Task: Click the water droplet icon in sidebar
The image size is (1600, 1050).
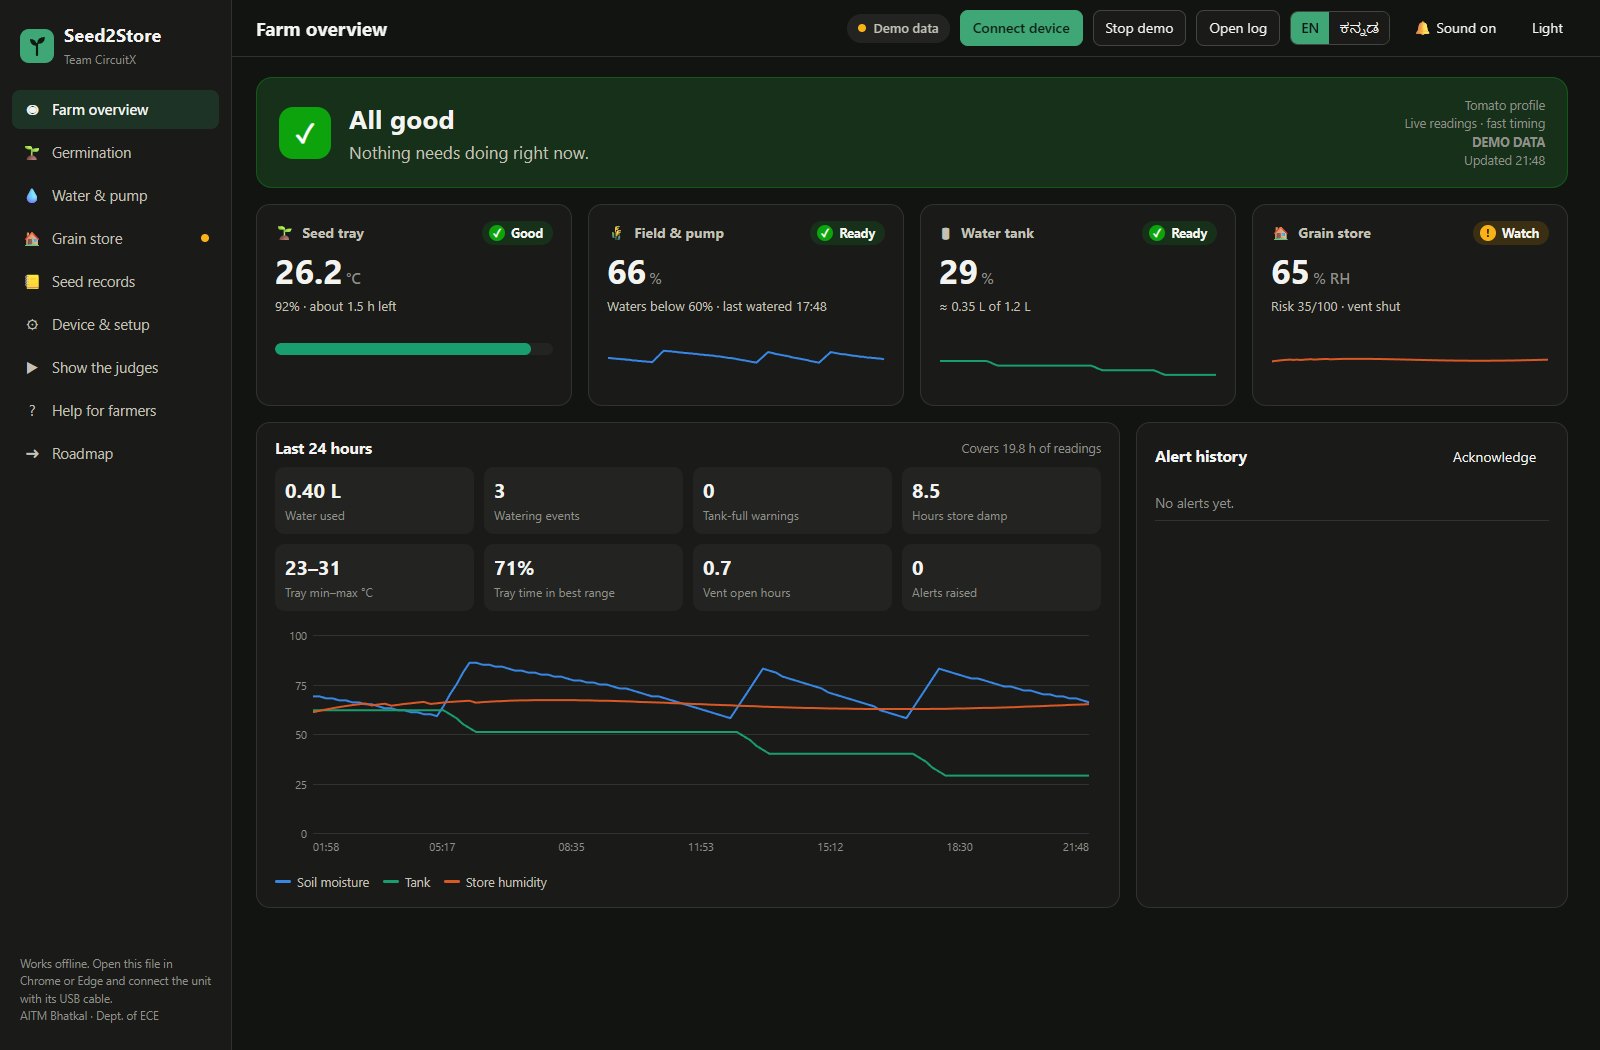Action: pos(32,196)
